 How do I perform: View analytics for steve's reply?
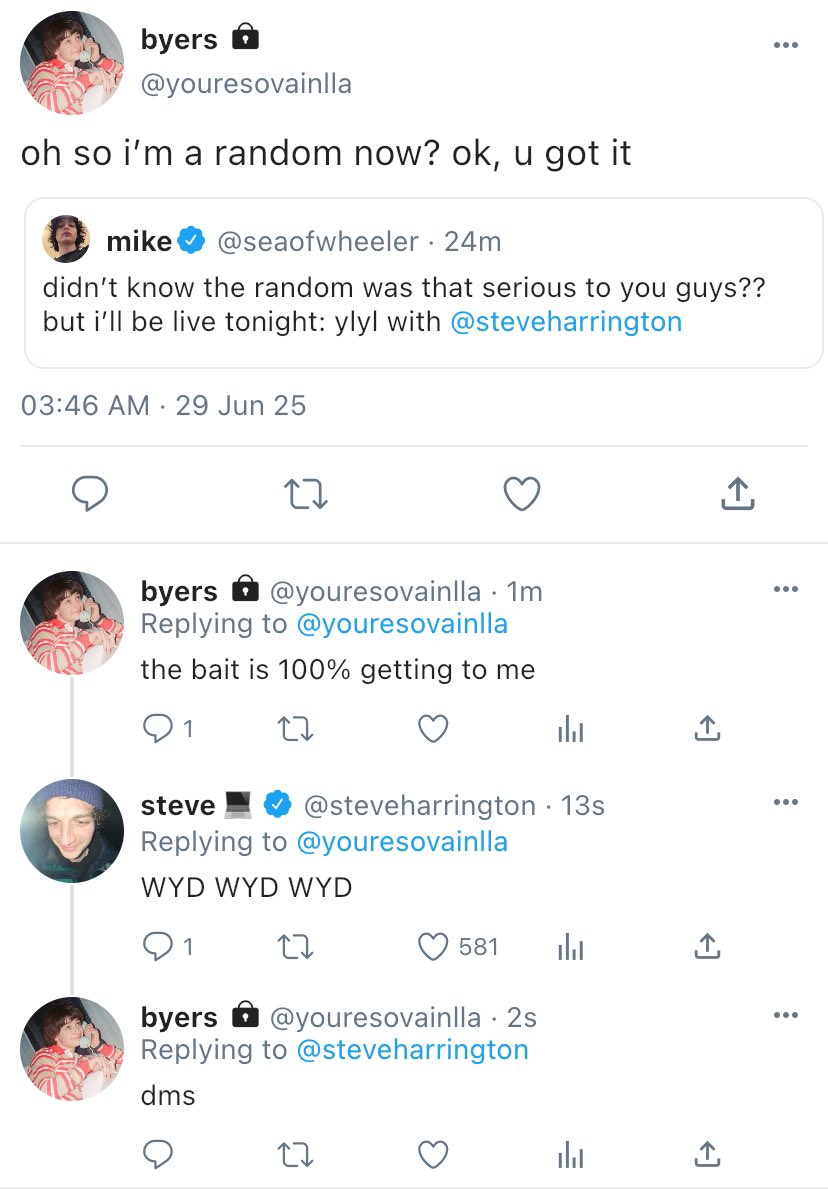coord(570,946)
